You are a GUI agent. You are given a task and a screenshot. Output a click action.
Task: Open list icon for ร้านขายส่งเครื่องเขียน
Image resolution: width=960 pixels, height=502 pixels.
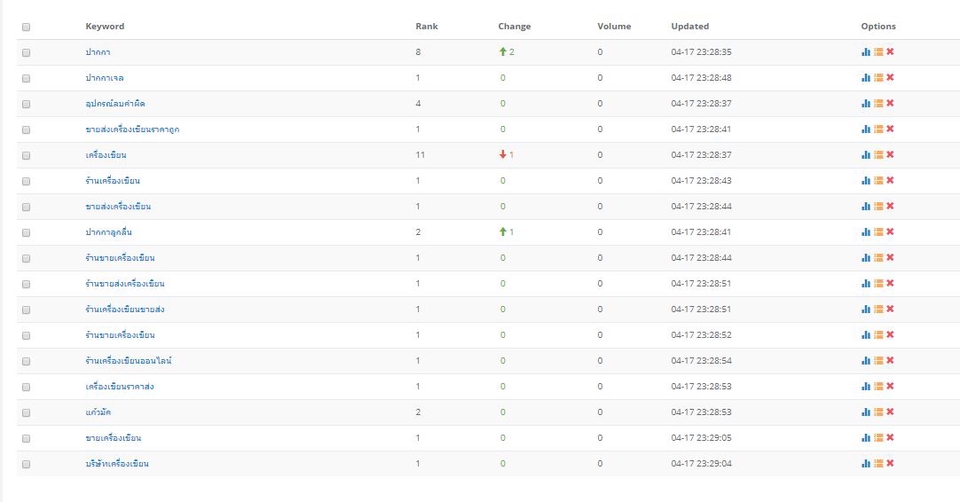point(879,283)
